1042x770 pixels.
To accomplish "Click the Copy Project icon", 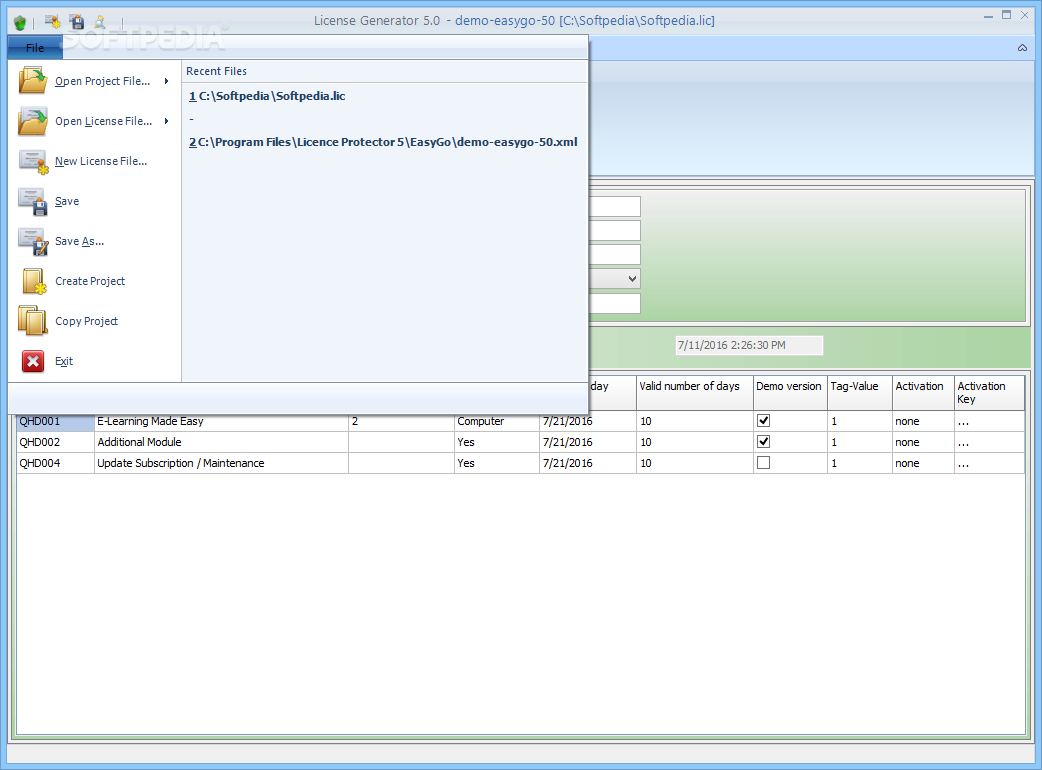I will [32, 321].
